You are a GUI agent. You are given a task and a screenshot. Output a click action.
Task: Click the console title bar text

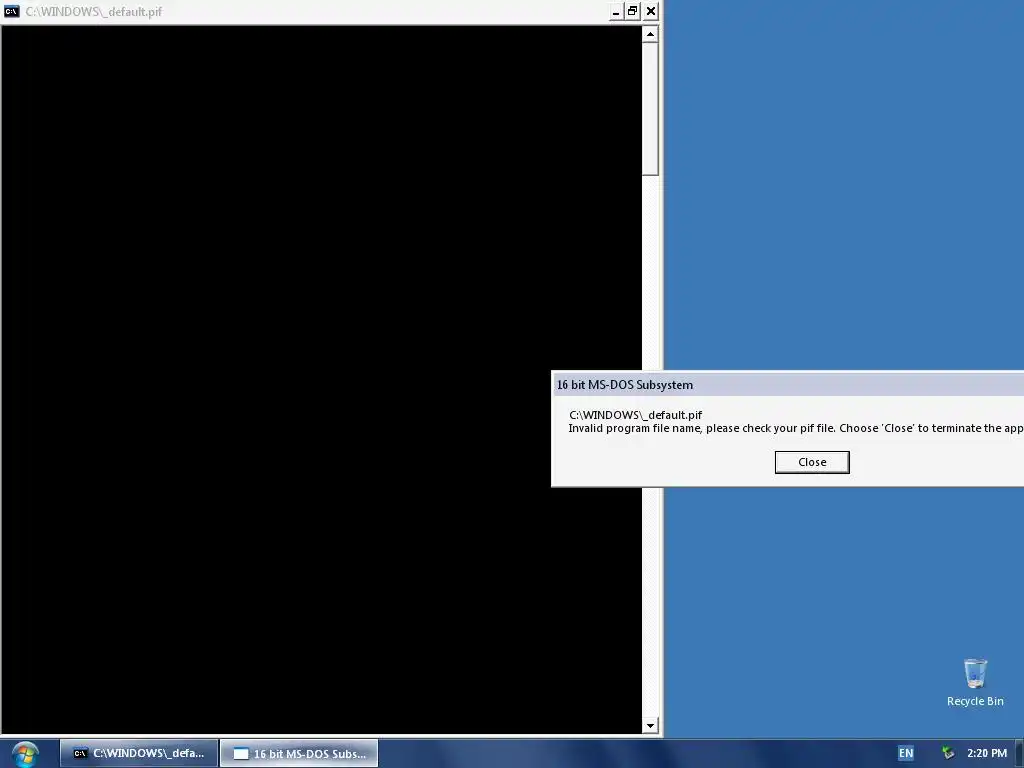click(x=94, y=12)
